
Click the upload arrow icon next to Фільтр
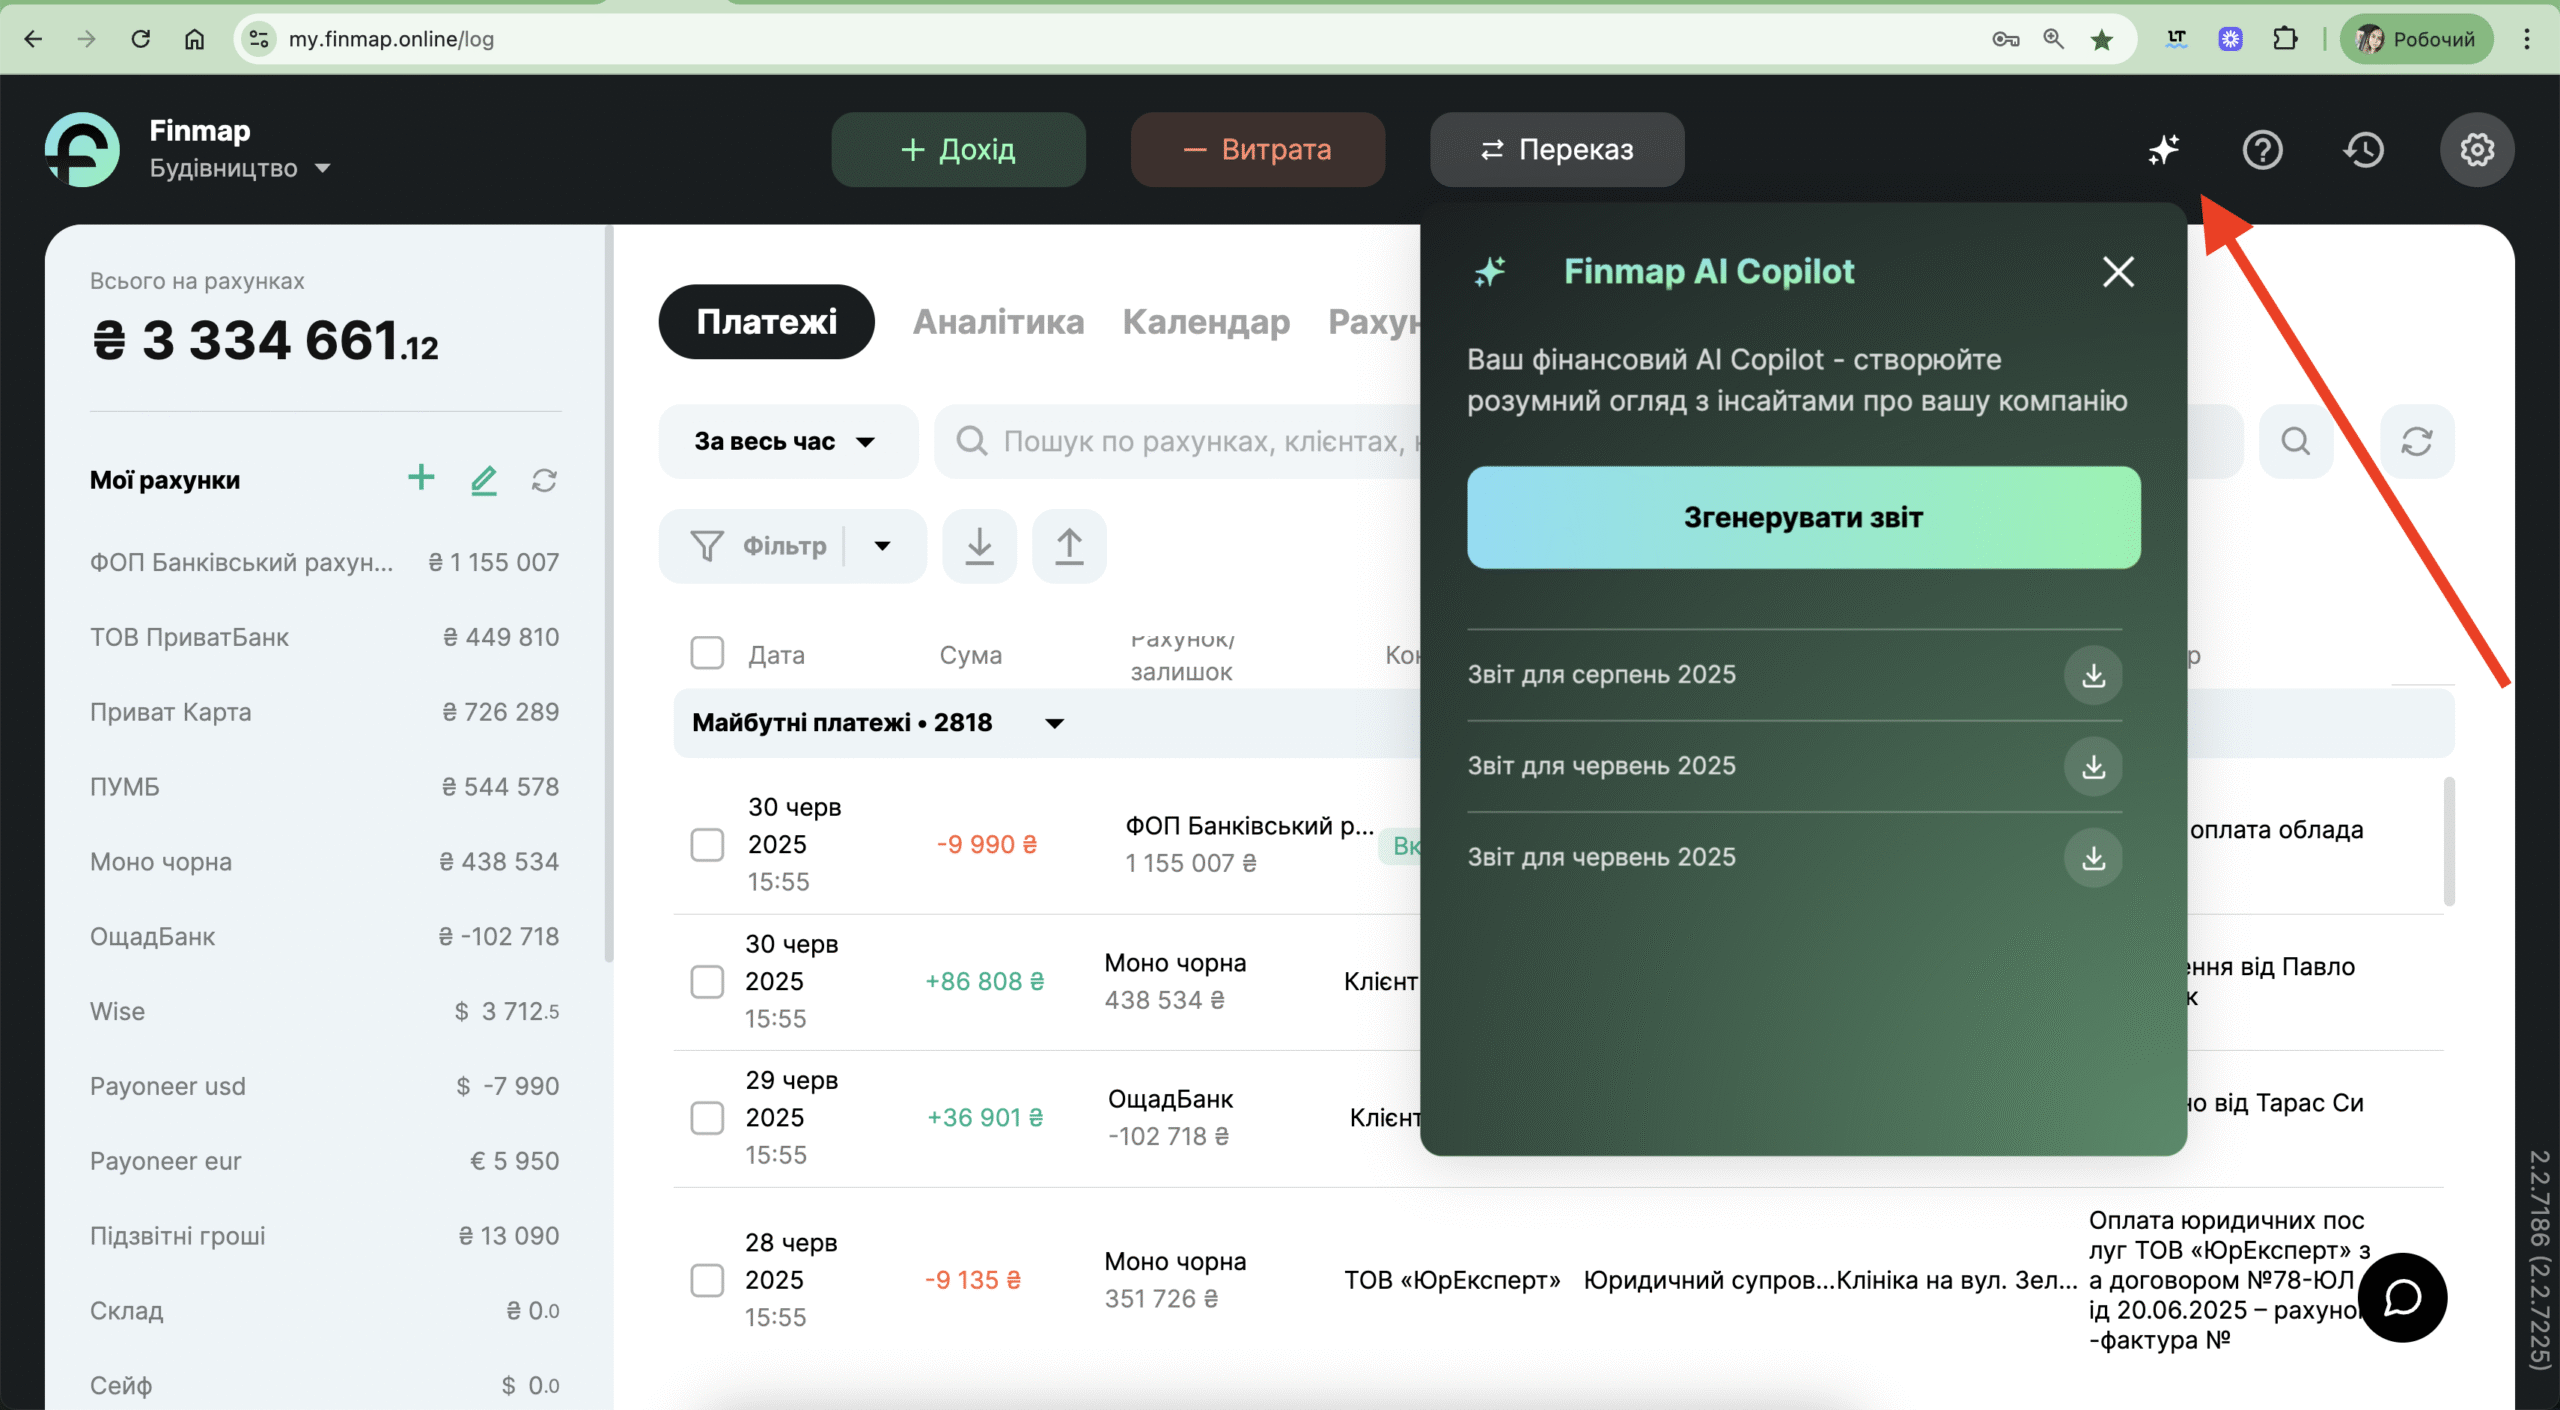[1069, 546]
